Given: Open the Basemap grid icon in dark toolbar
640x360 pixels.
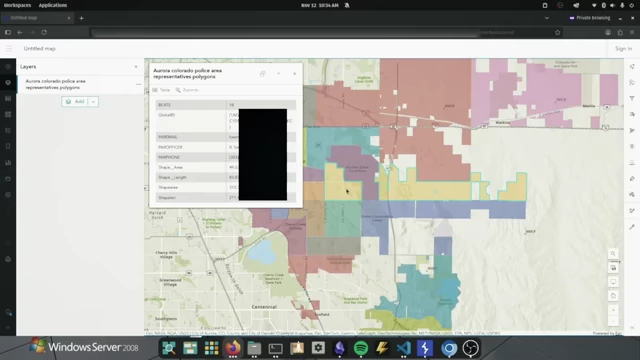Looking at the screenshot, I should [x=8, y=114].
